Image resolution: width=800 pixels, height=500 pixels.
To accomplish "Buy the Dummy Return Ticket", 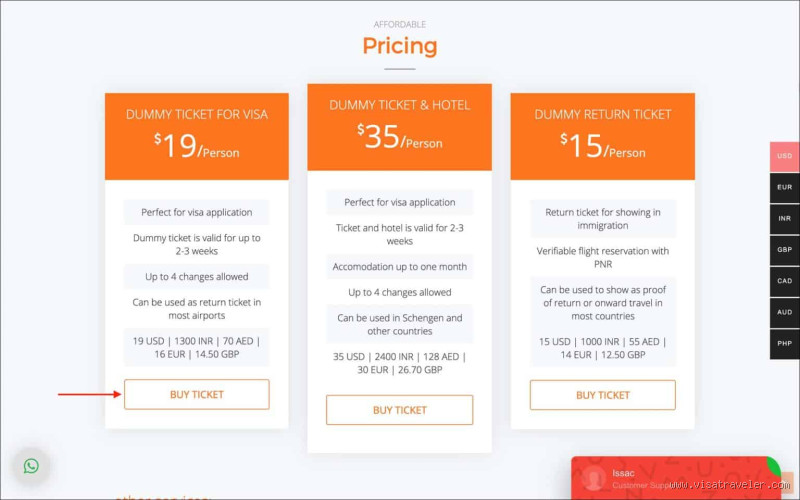I will (602, 395).
